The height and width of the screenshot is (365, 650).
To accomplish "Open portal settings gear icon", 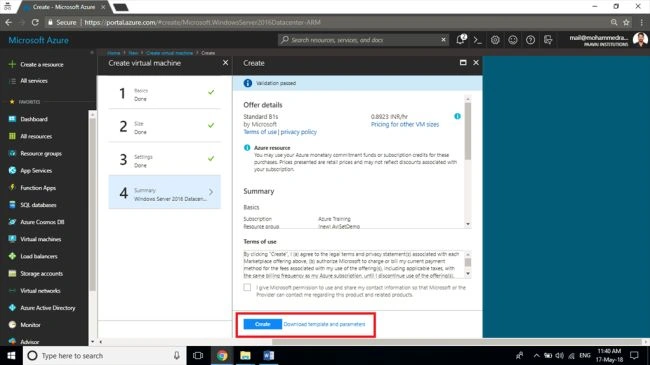I will tap(495, 40).
